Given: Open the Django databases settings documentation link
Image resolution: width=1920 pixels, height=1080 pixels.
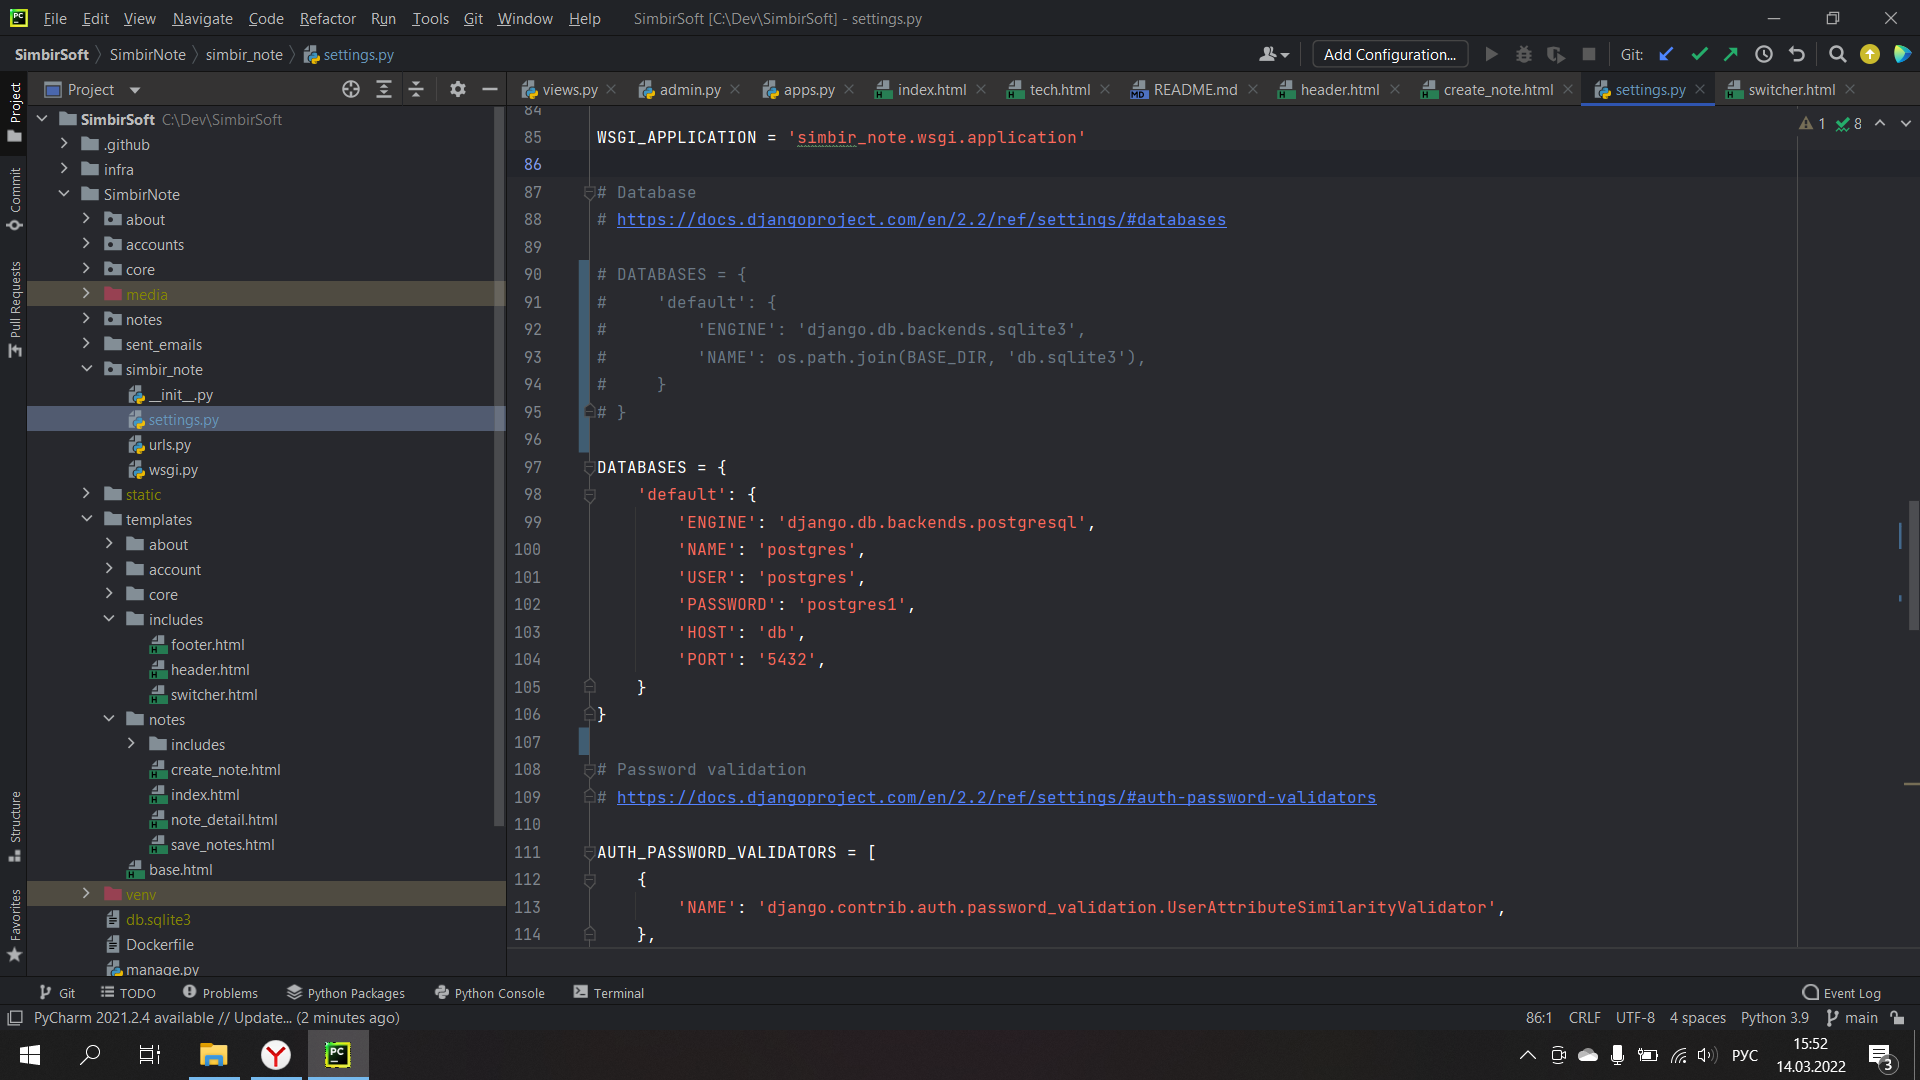Looking at the screenshot, I should (920, 219).
